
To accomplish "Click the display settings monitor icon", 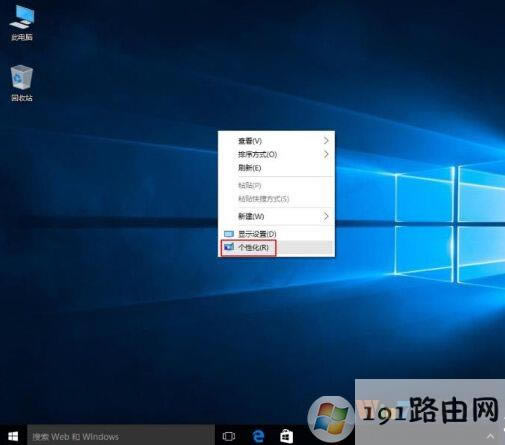I will coord(229,234).
